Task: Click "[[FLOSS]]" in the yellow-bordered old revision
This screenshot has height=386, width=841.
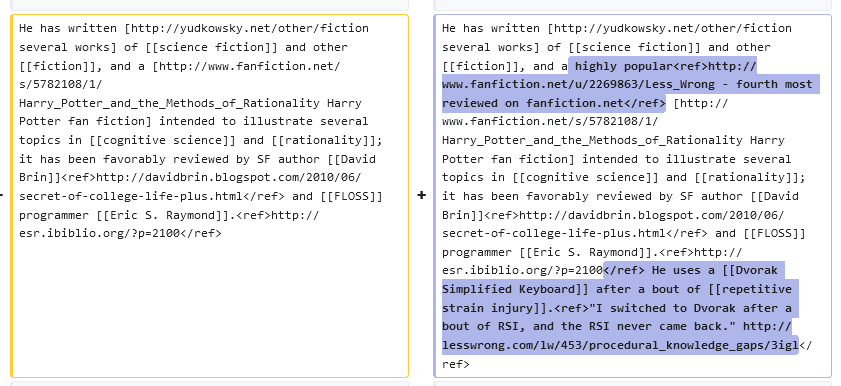Action: click(x=352, y=196)
